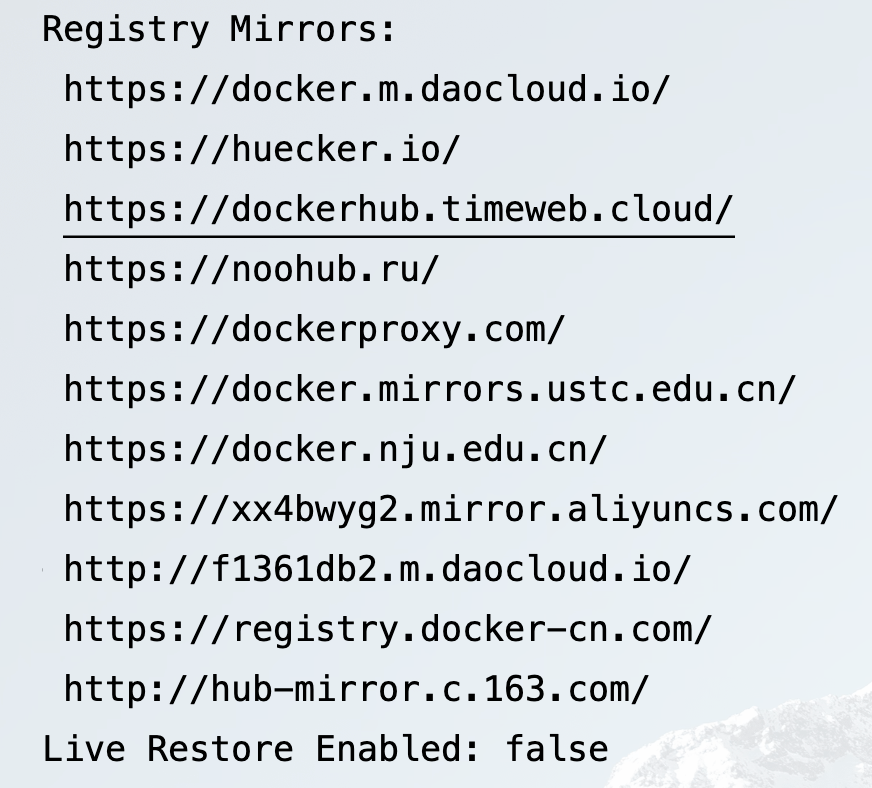The height and width of the screenshot is (788, 872).
Task: Open the underlined dockerhub.timeweb.cloud link
Action: tap(399, 210)
